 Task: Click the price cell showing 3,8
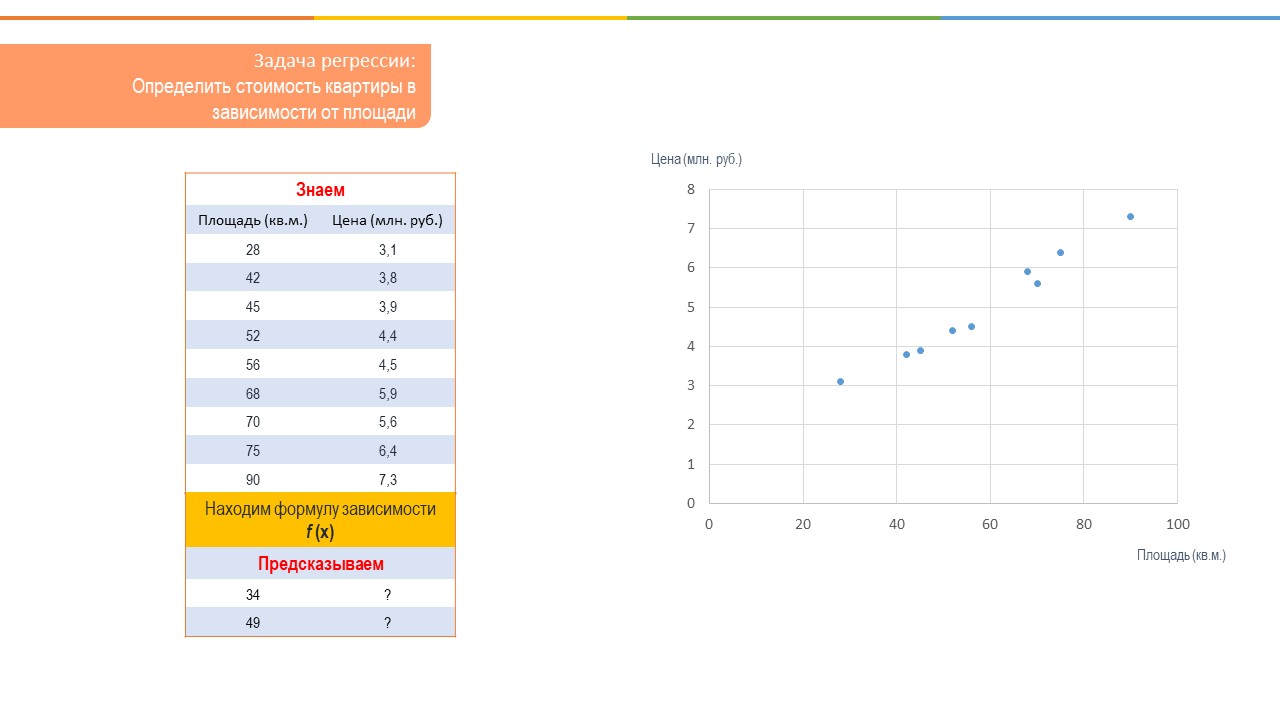387,279
